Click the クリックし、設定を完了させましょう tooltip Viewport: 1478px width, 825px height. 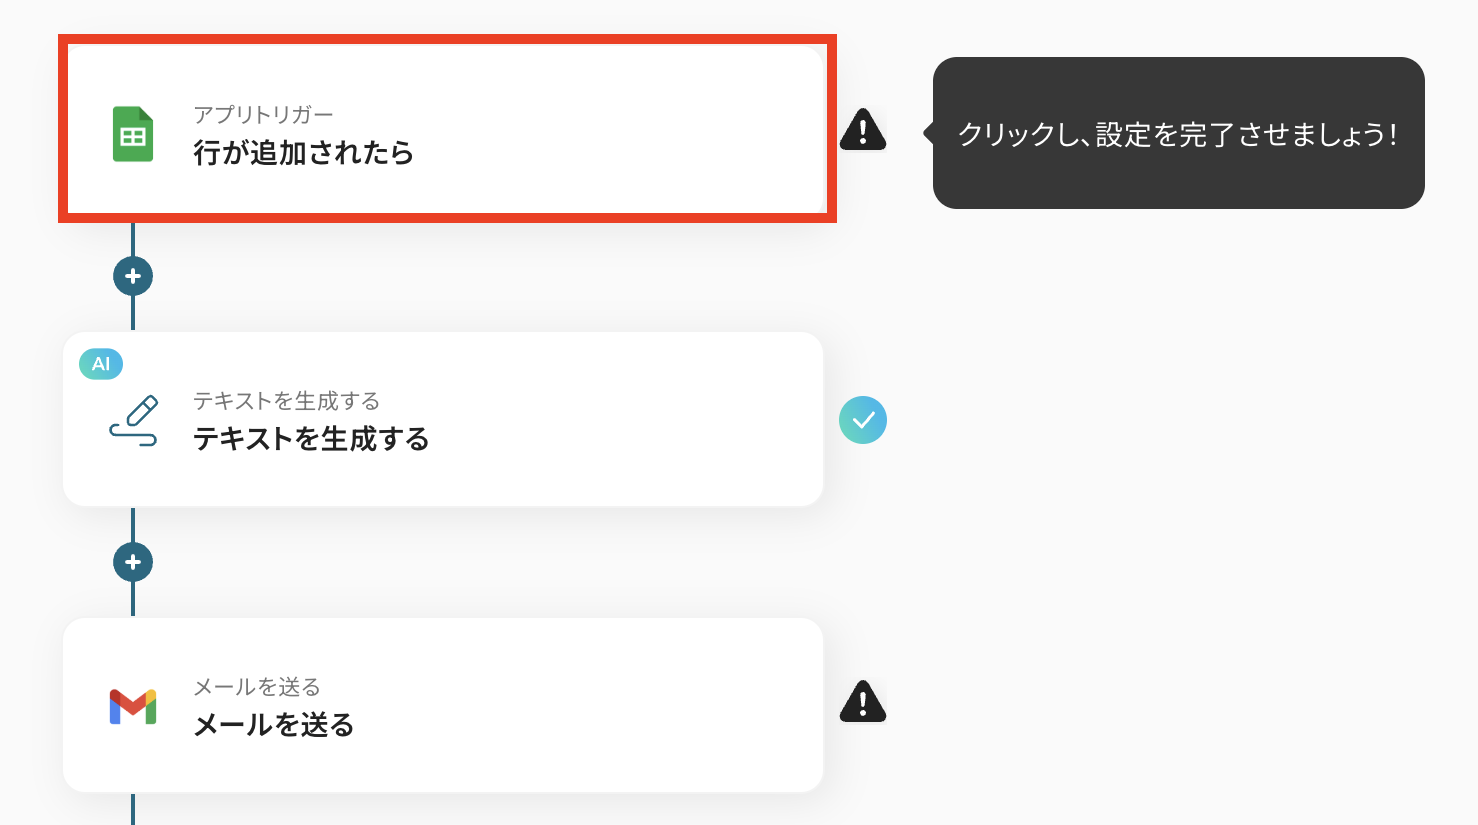click(x=1178, y=133)
